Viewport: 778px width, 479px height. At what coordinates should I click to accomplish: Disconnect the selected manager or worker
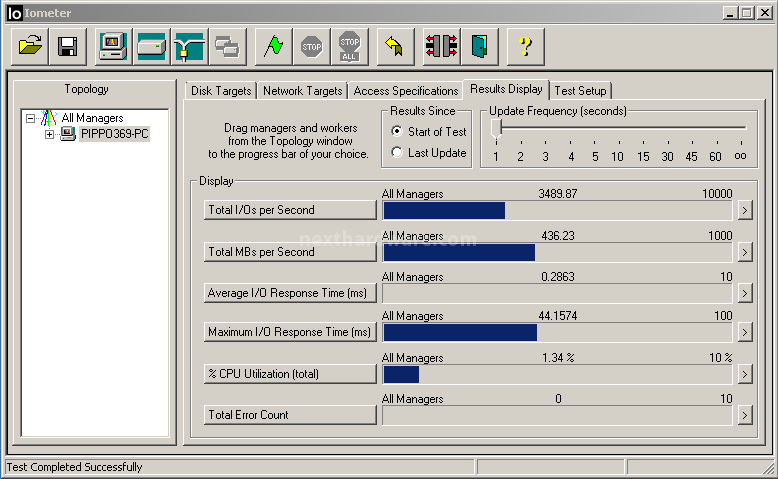[x=441, y=47]
